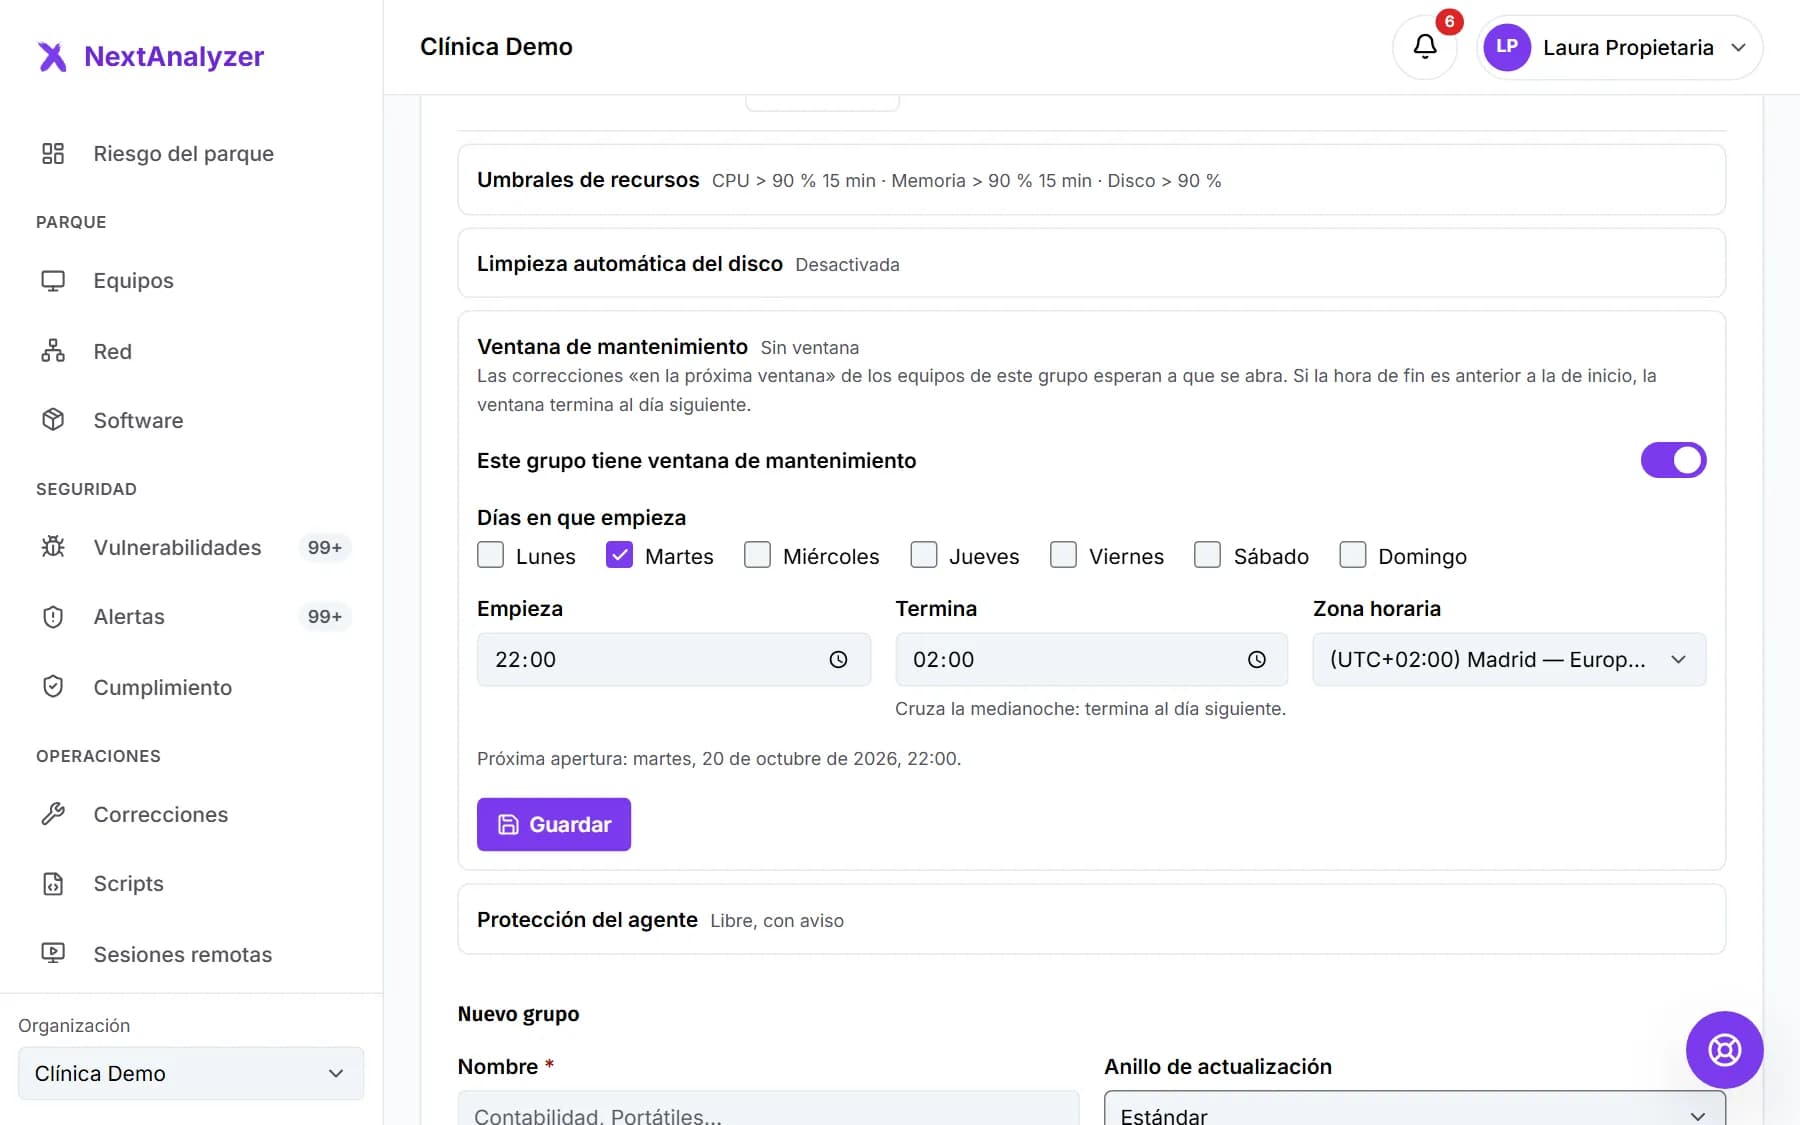Expand the Protección del agente section

pos(1091,920)
